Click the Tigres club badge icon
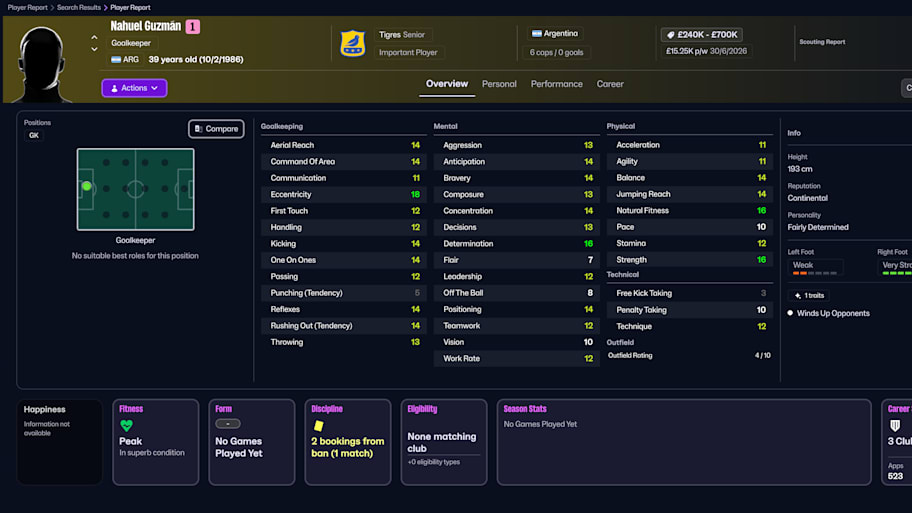This screenshot has height=513, width=912. tap(352, 44)
